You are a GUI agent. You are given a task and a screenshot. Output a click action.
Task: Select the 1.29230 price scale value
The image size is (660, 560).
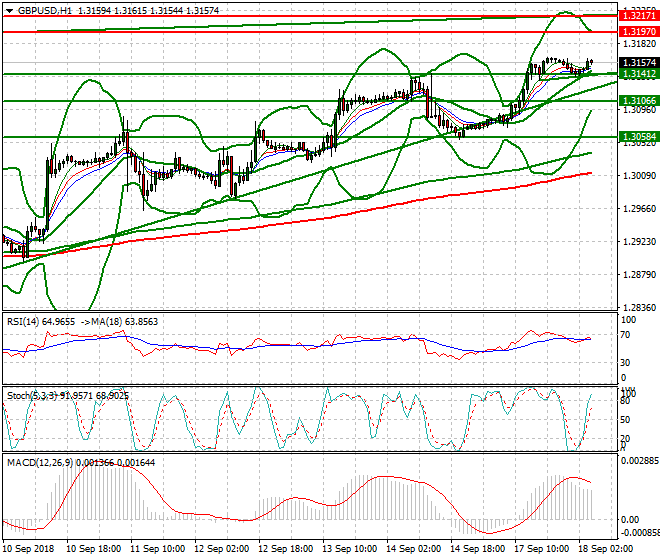[x=639, y=242]
